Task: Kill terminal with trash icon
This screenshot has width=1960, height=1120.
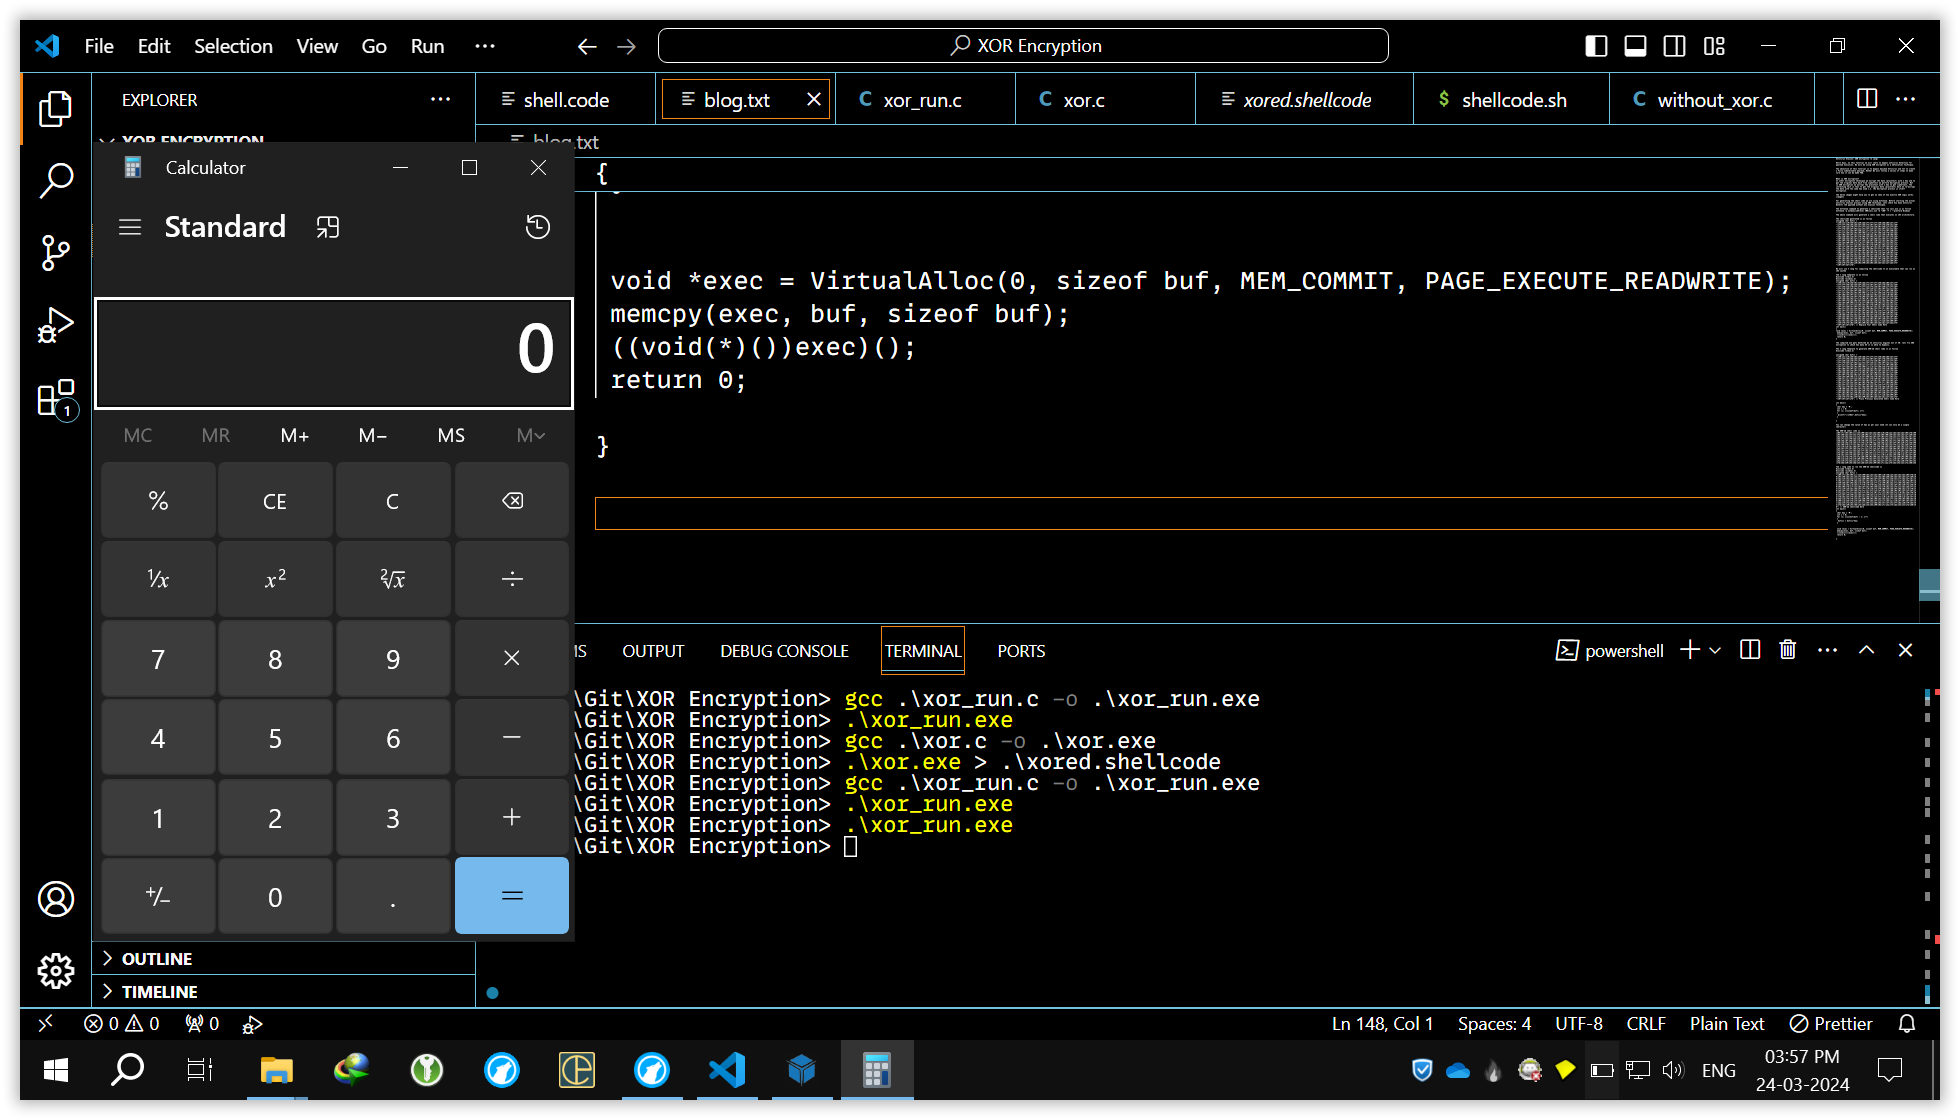Action: click(1788, 650)
